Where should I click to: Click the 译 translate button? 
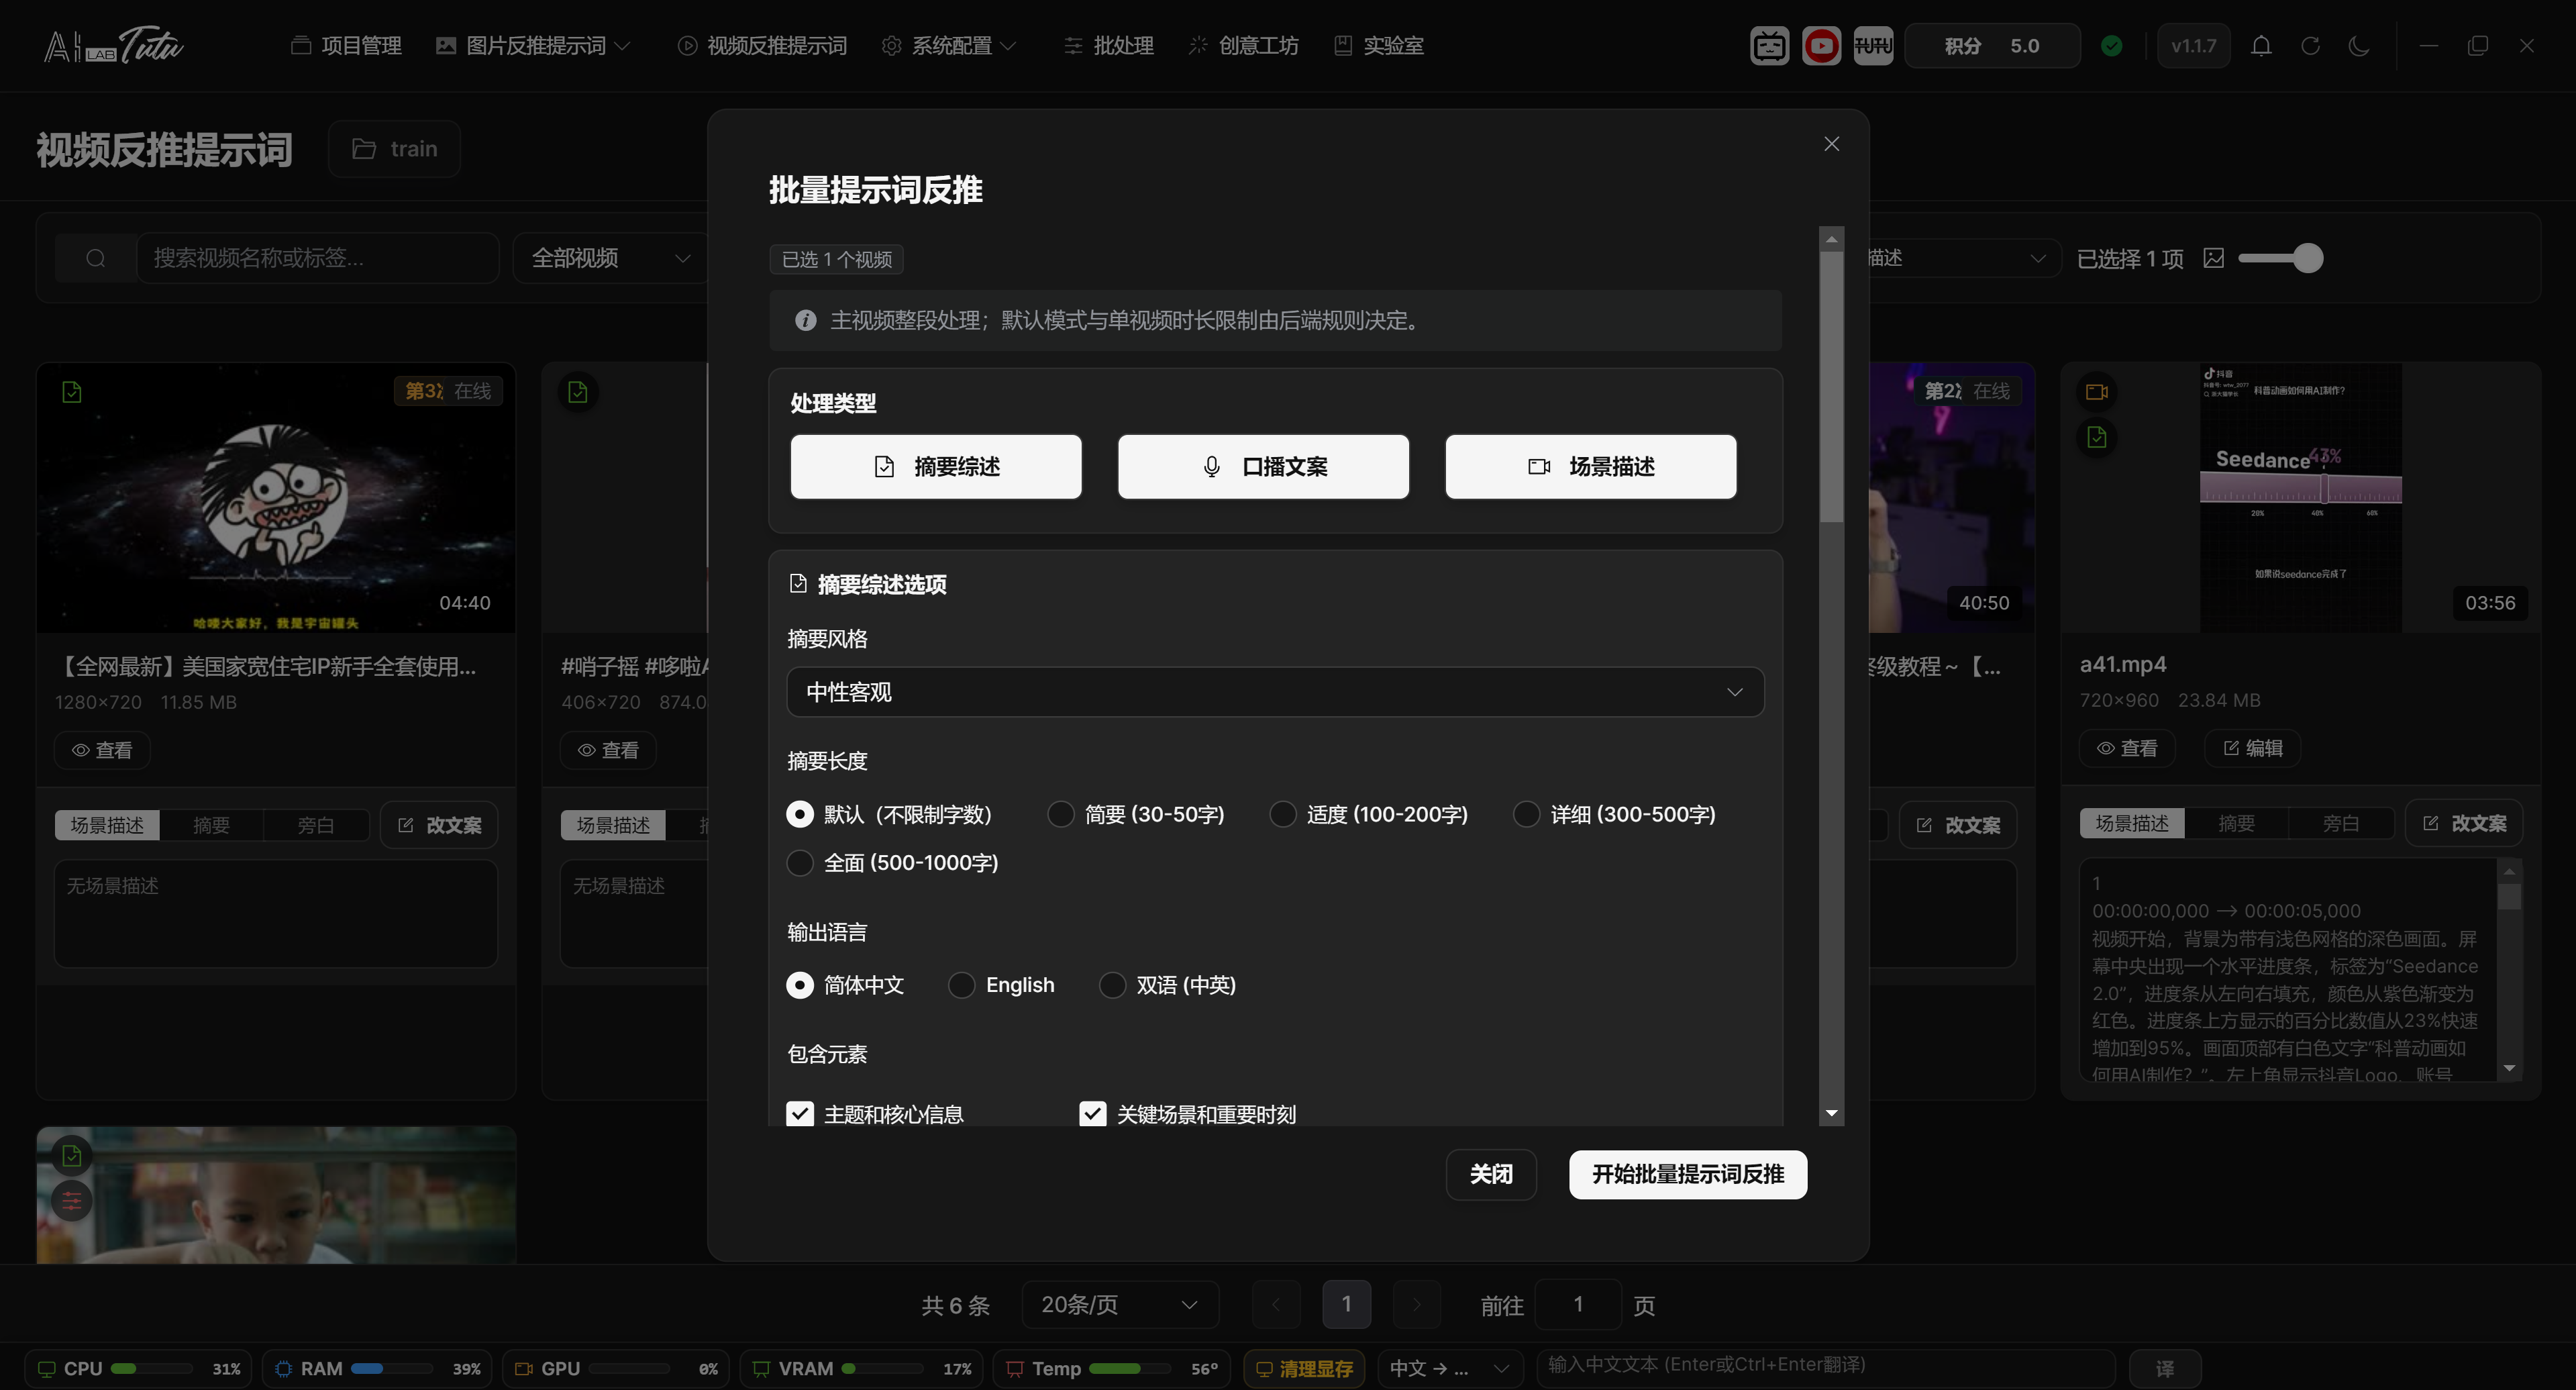point(2165,1368)
